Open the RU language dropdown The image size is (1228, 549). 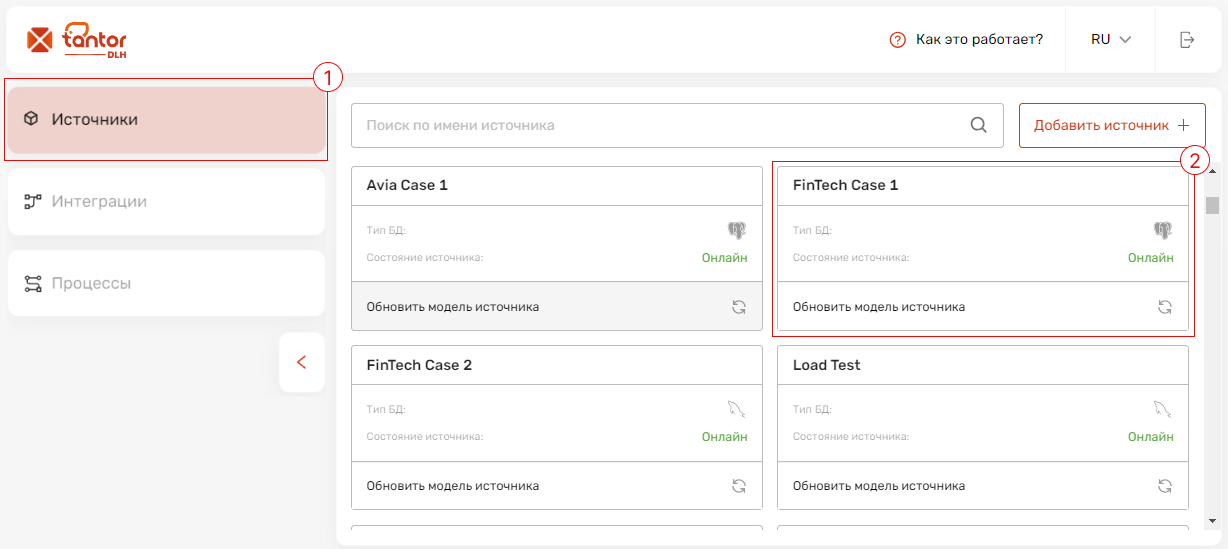coord(1111,40)
